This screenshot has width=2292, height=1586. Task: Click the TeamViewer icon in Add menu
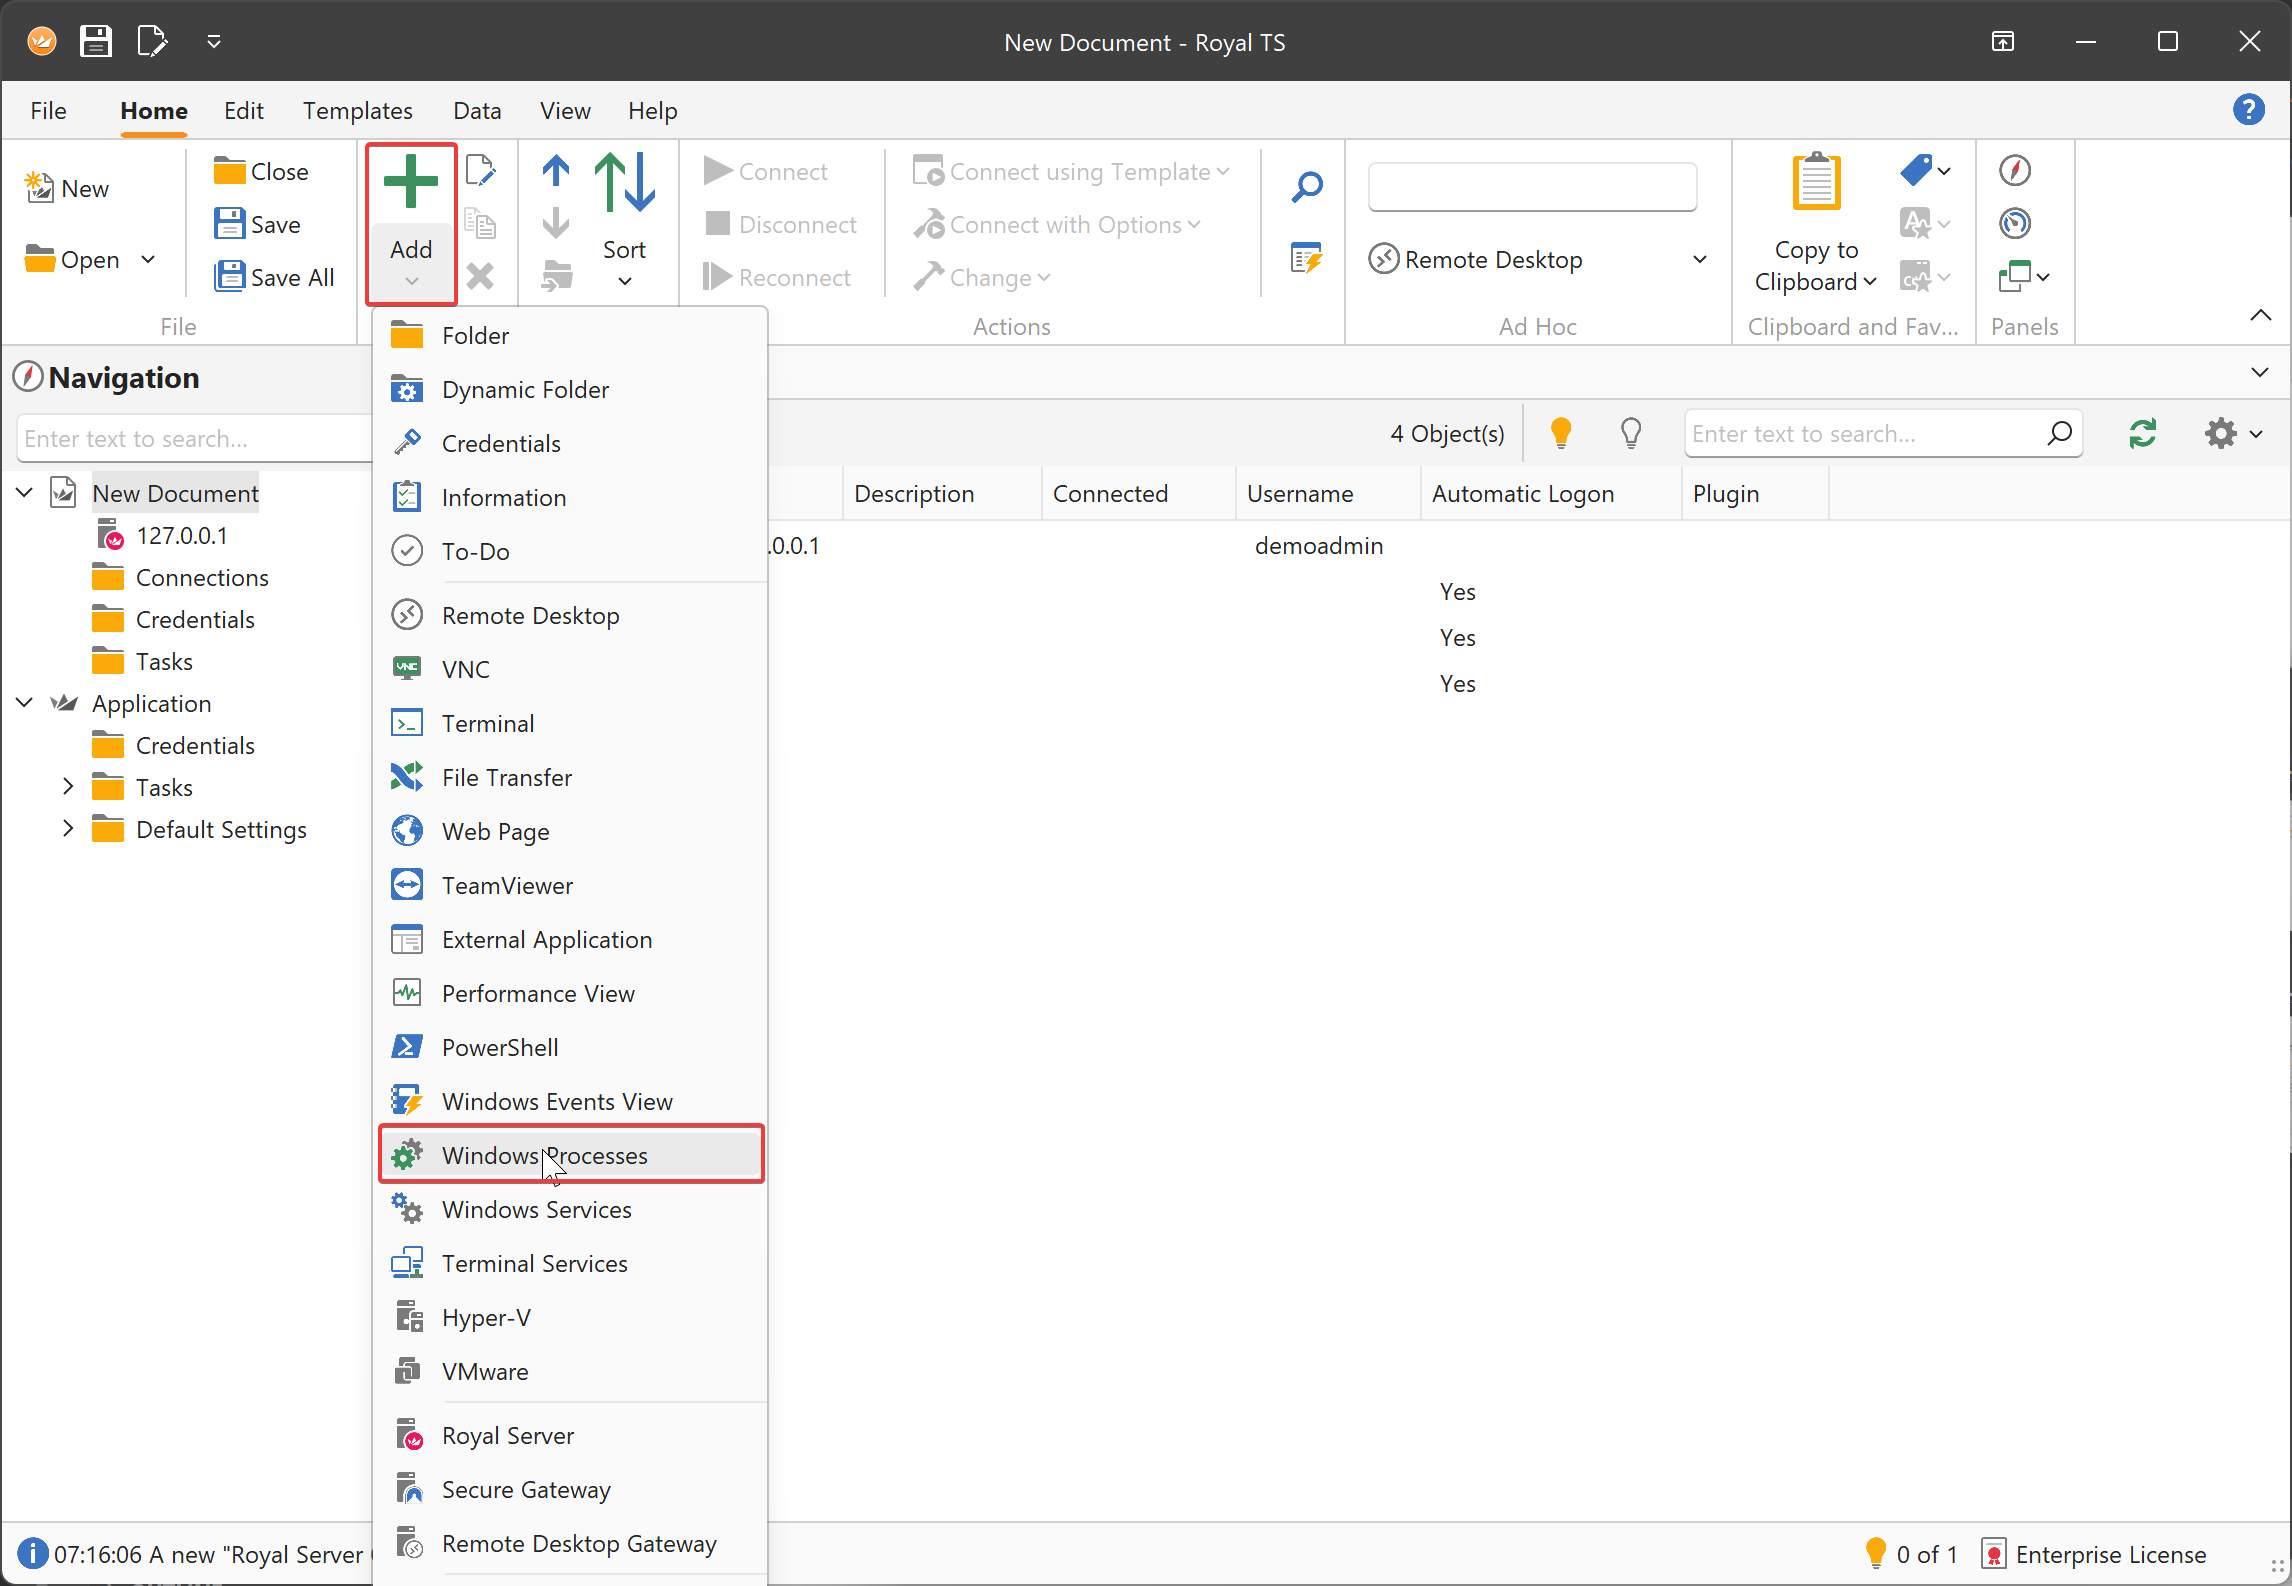[407, 885]
